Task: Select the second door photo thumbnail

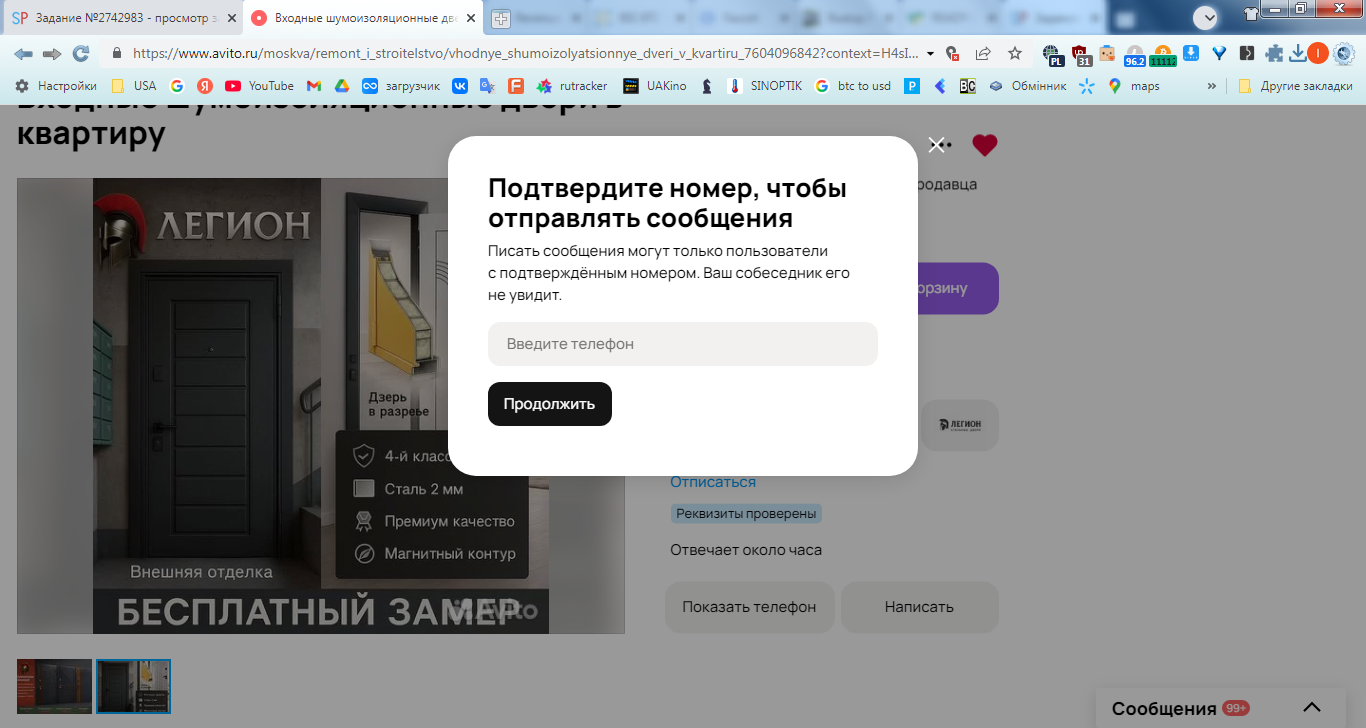Action: click(133, 686)
